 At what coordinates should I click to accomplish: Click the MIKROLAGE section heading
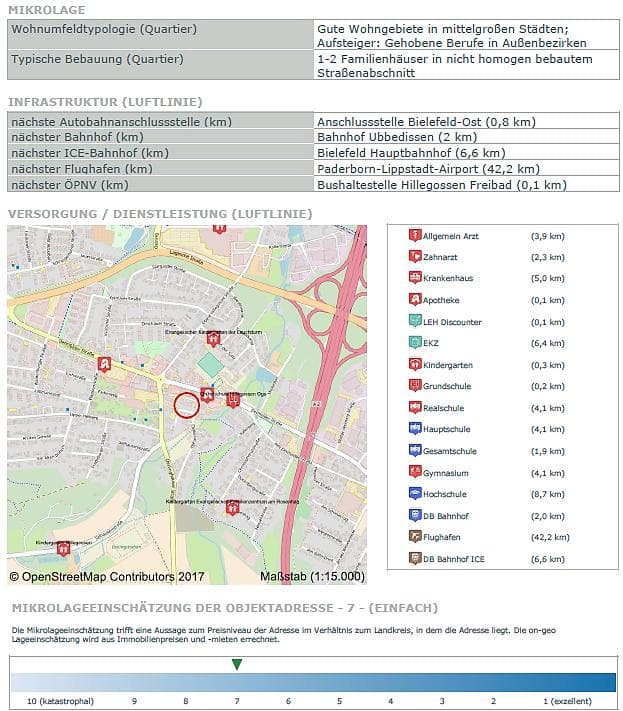[47, 10]
